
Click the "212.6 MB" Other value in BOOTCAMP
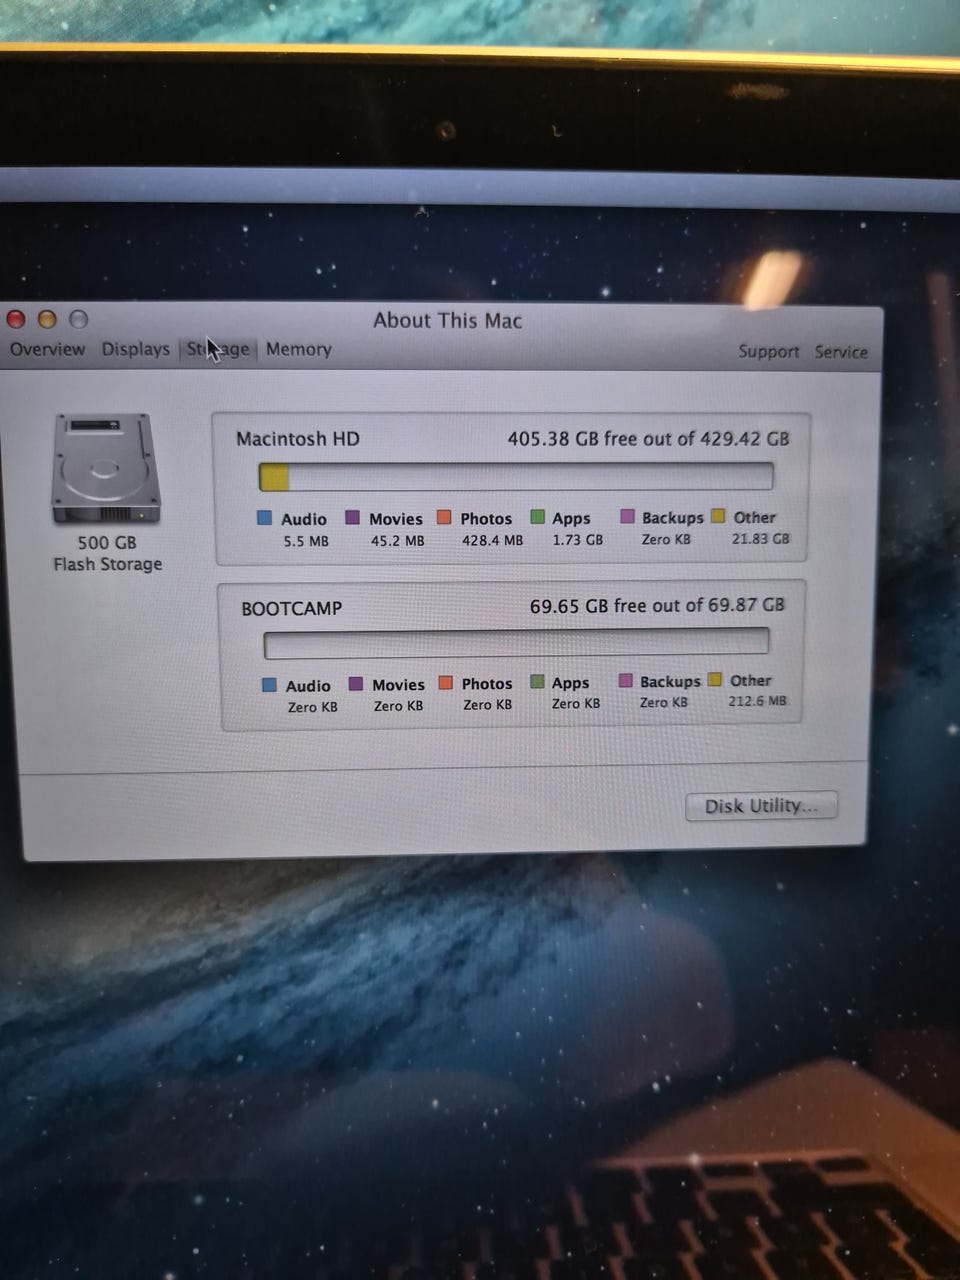[x=757, y=701]
